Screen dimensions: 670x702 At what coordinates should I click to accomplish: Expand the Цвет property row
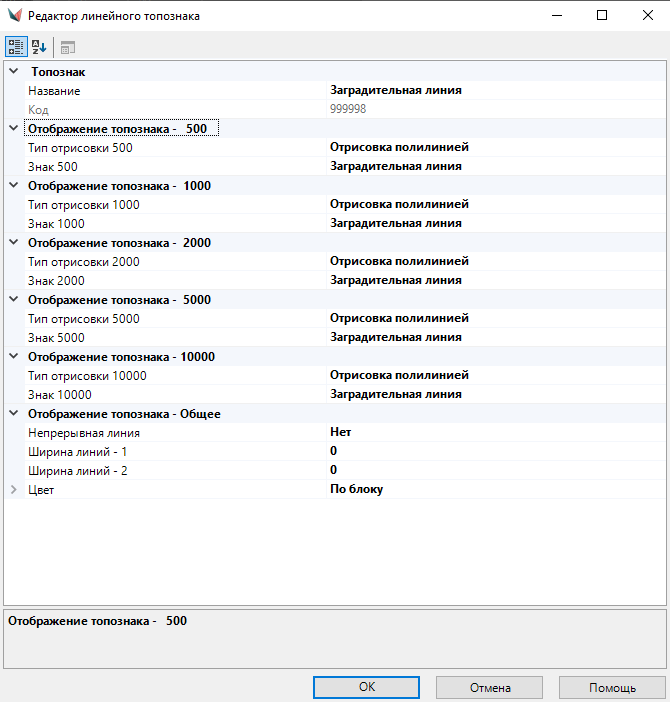pyautogui.click(x=13, y=490)
